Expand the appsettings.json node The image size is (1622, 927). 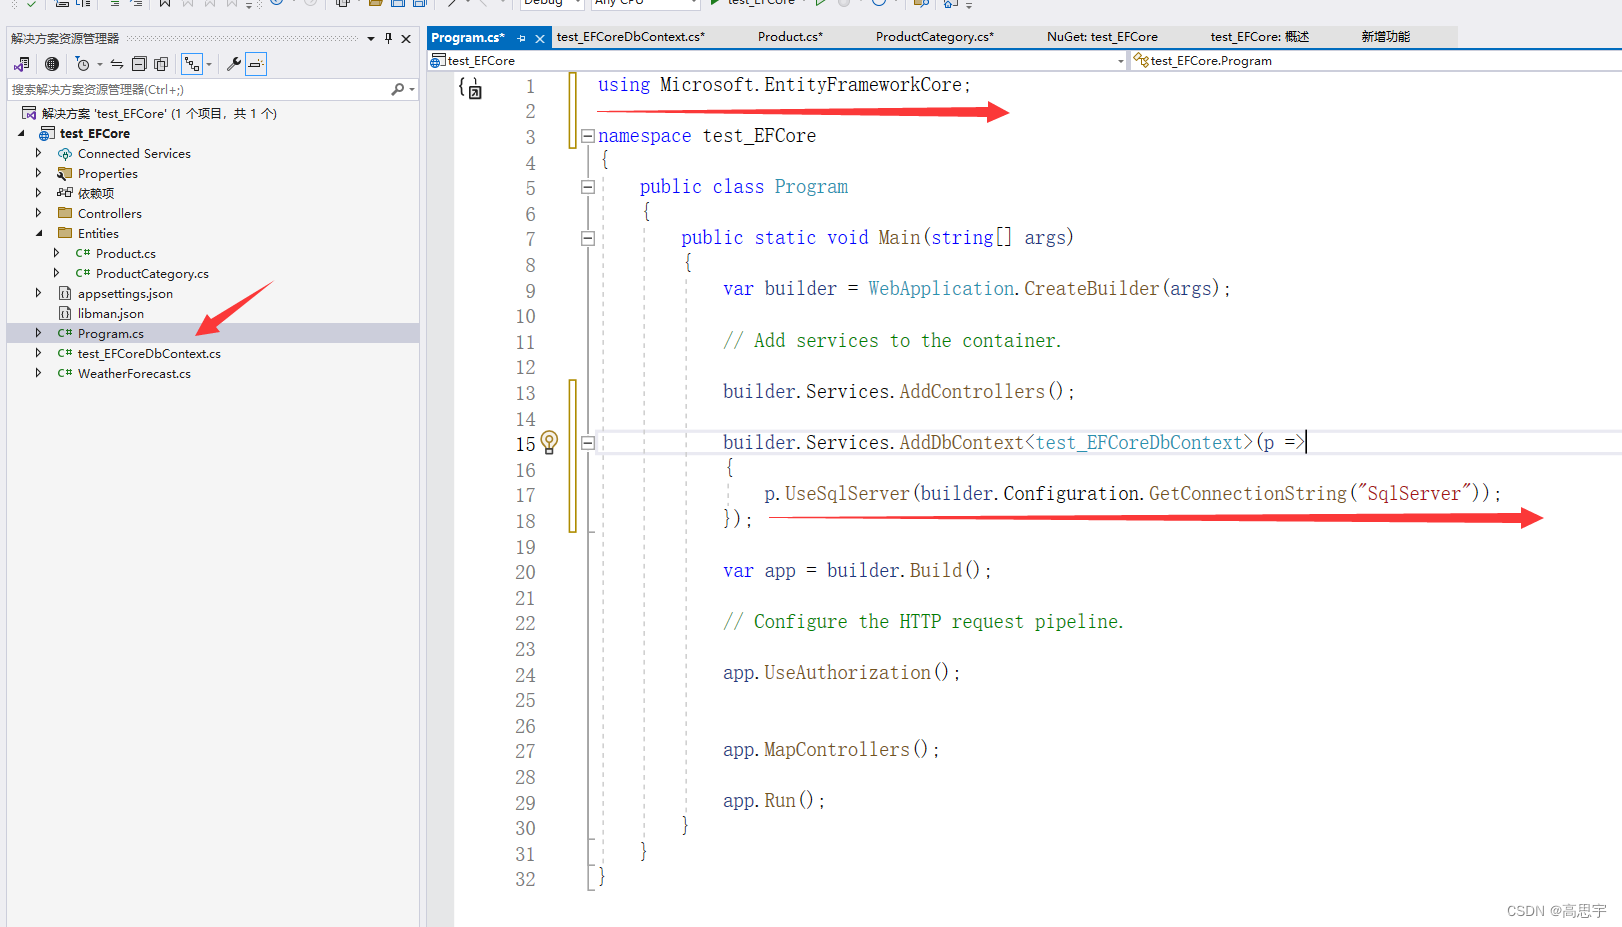(x=38, y=293)
